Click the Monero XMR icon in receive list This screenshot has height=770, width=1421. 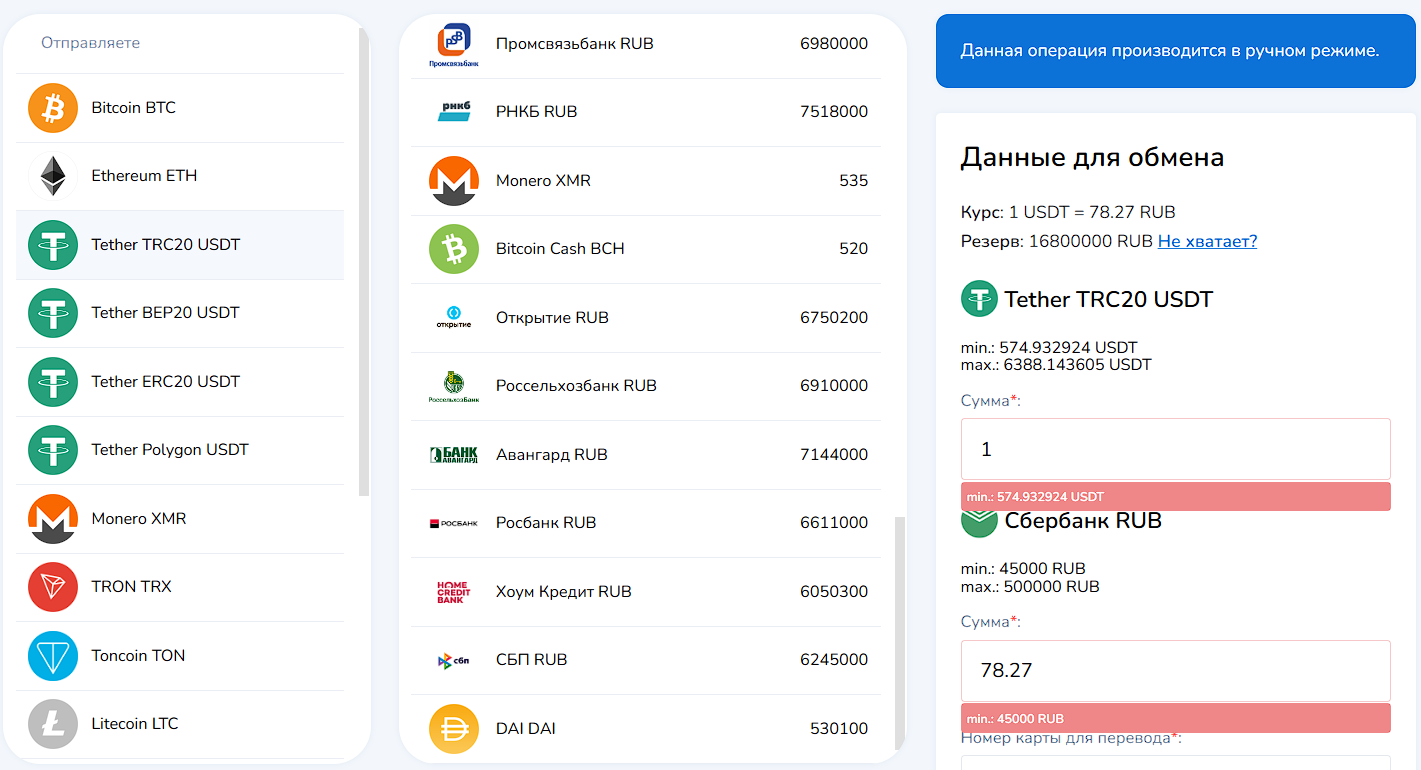click(x=454, y=181)
